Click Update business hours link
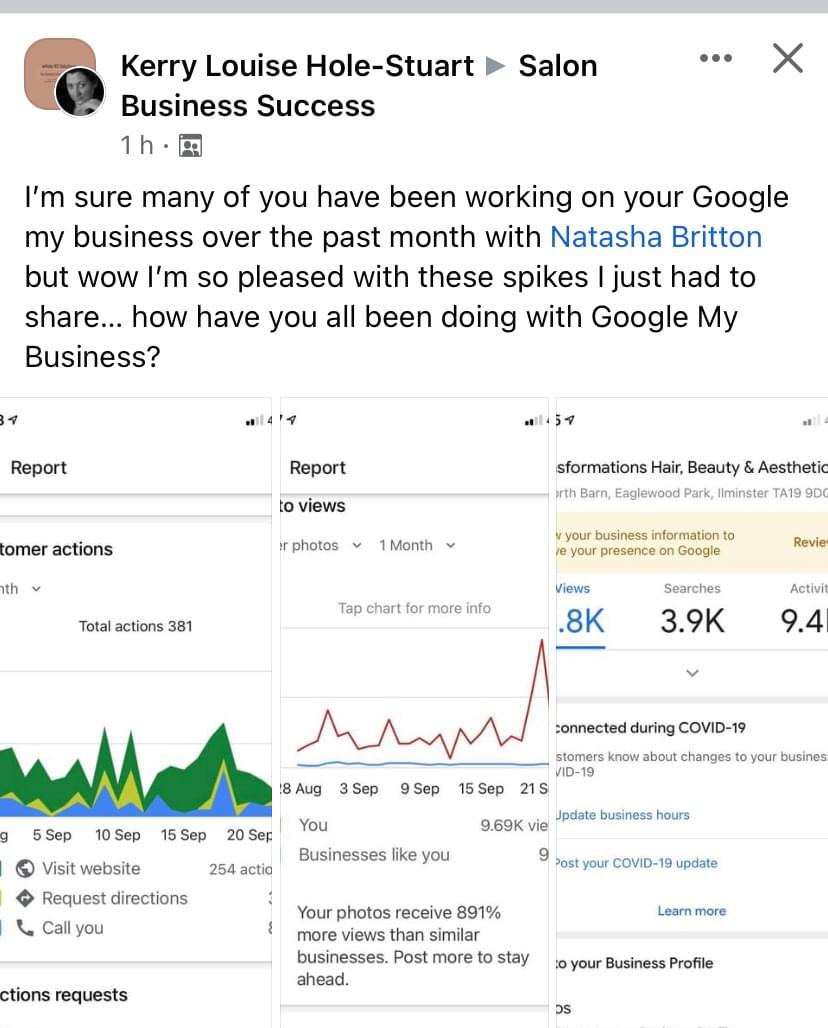Viewport: 828px width, 1028px height. click(x=624, y=815)
